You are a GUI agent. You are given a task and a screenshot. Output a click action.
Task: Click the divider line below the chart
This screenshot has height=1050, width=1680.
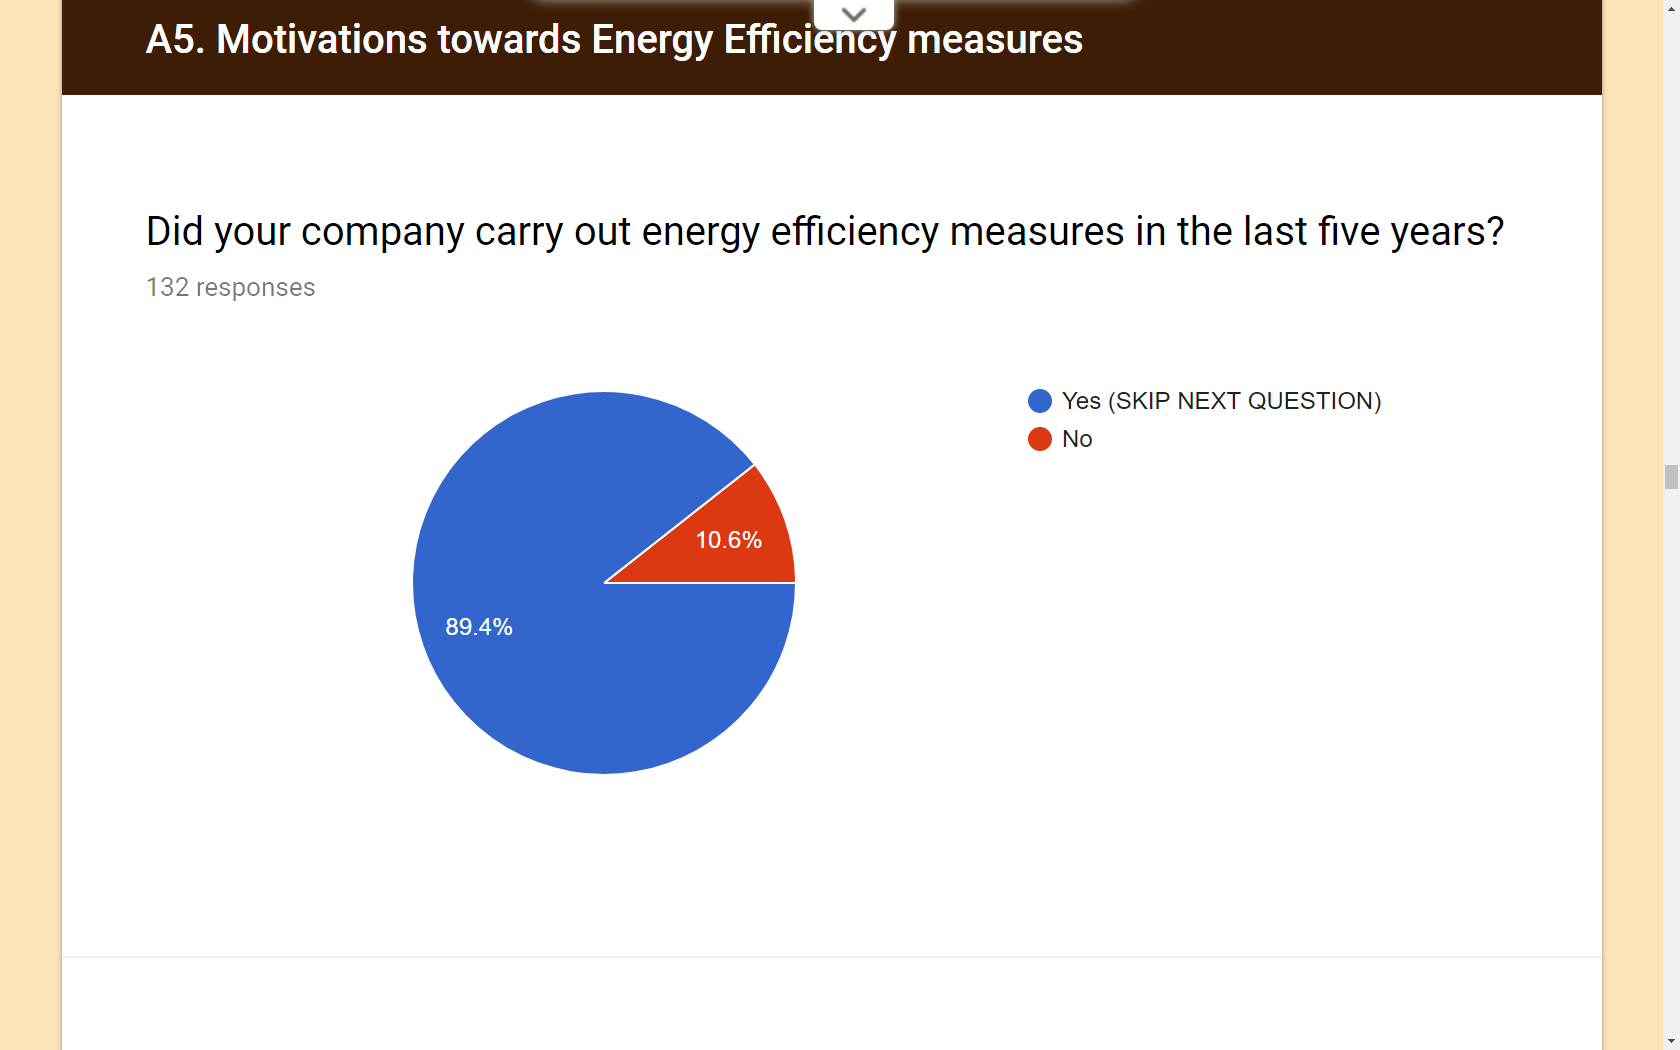(831, 957)
